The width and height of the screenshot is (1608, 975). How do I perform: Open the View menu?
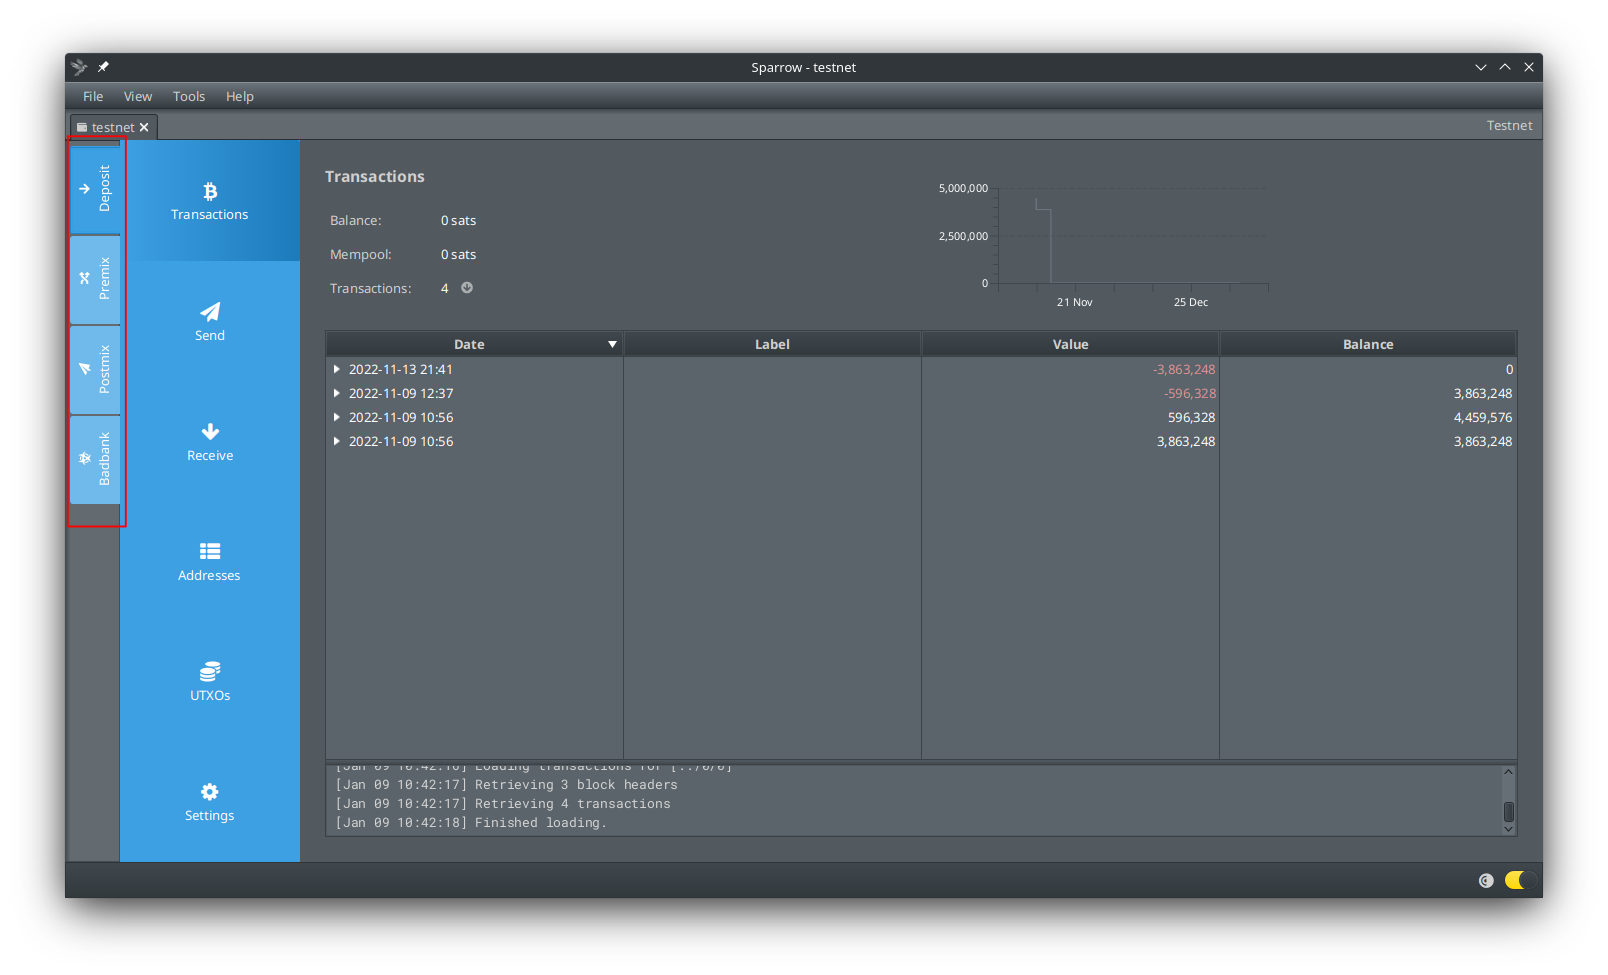tap(138, 96)
